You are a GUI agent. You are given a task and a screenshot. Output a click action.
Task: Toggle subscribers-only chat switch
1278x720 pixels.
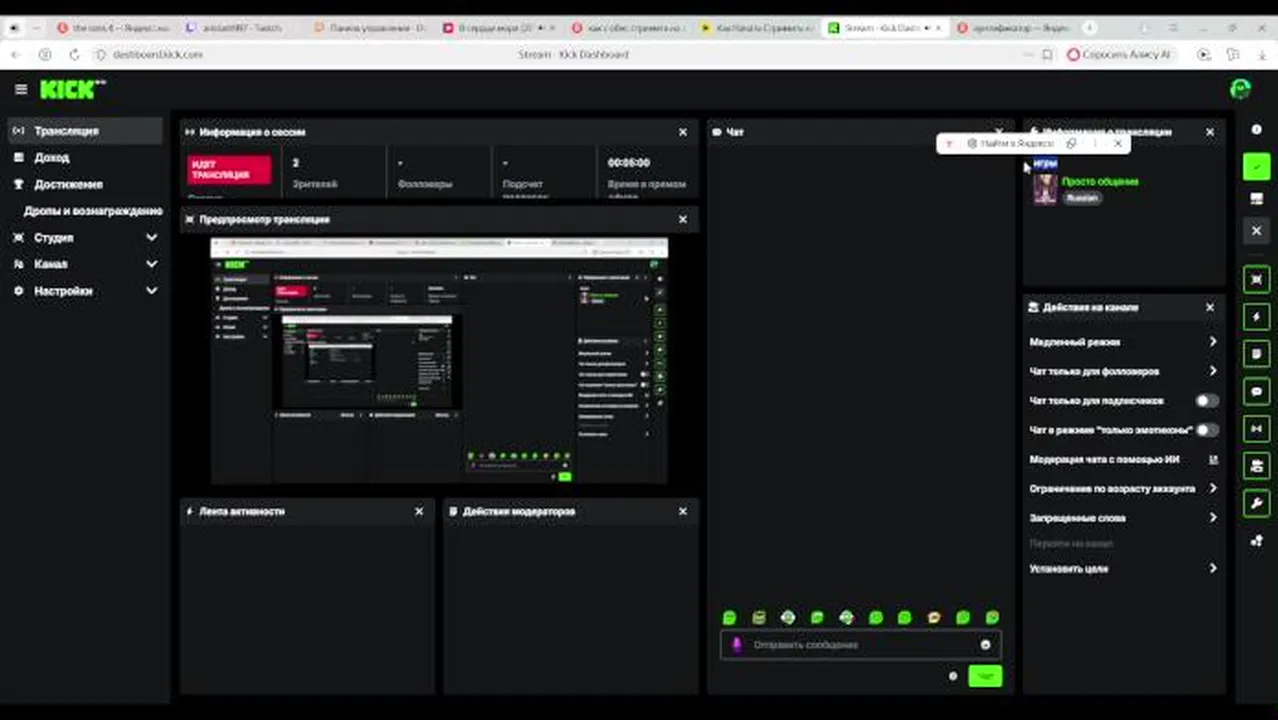(x=1207, y=401)
